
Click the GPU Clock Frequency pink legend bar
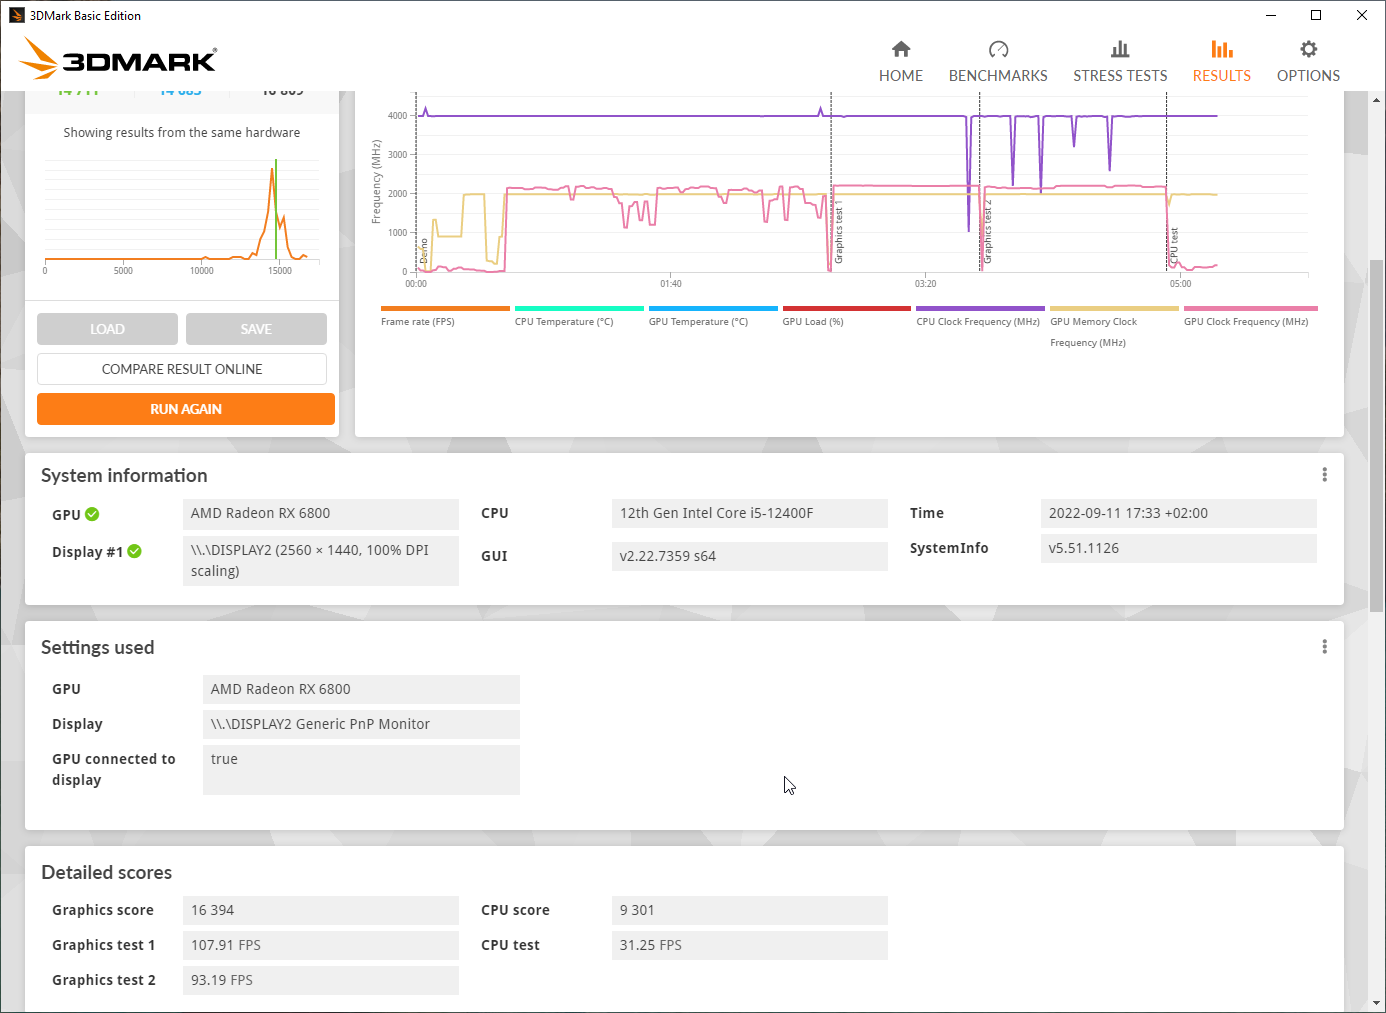(1251, 309)
